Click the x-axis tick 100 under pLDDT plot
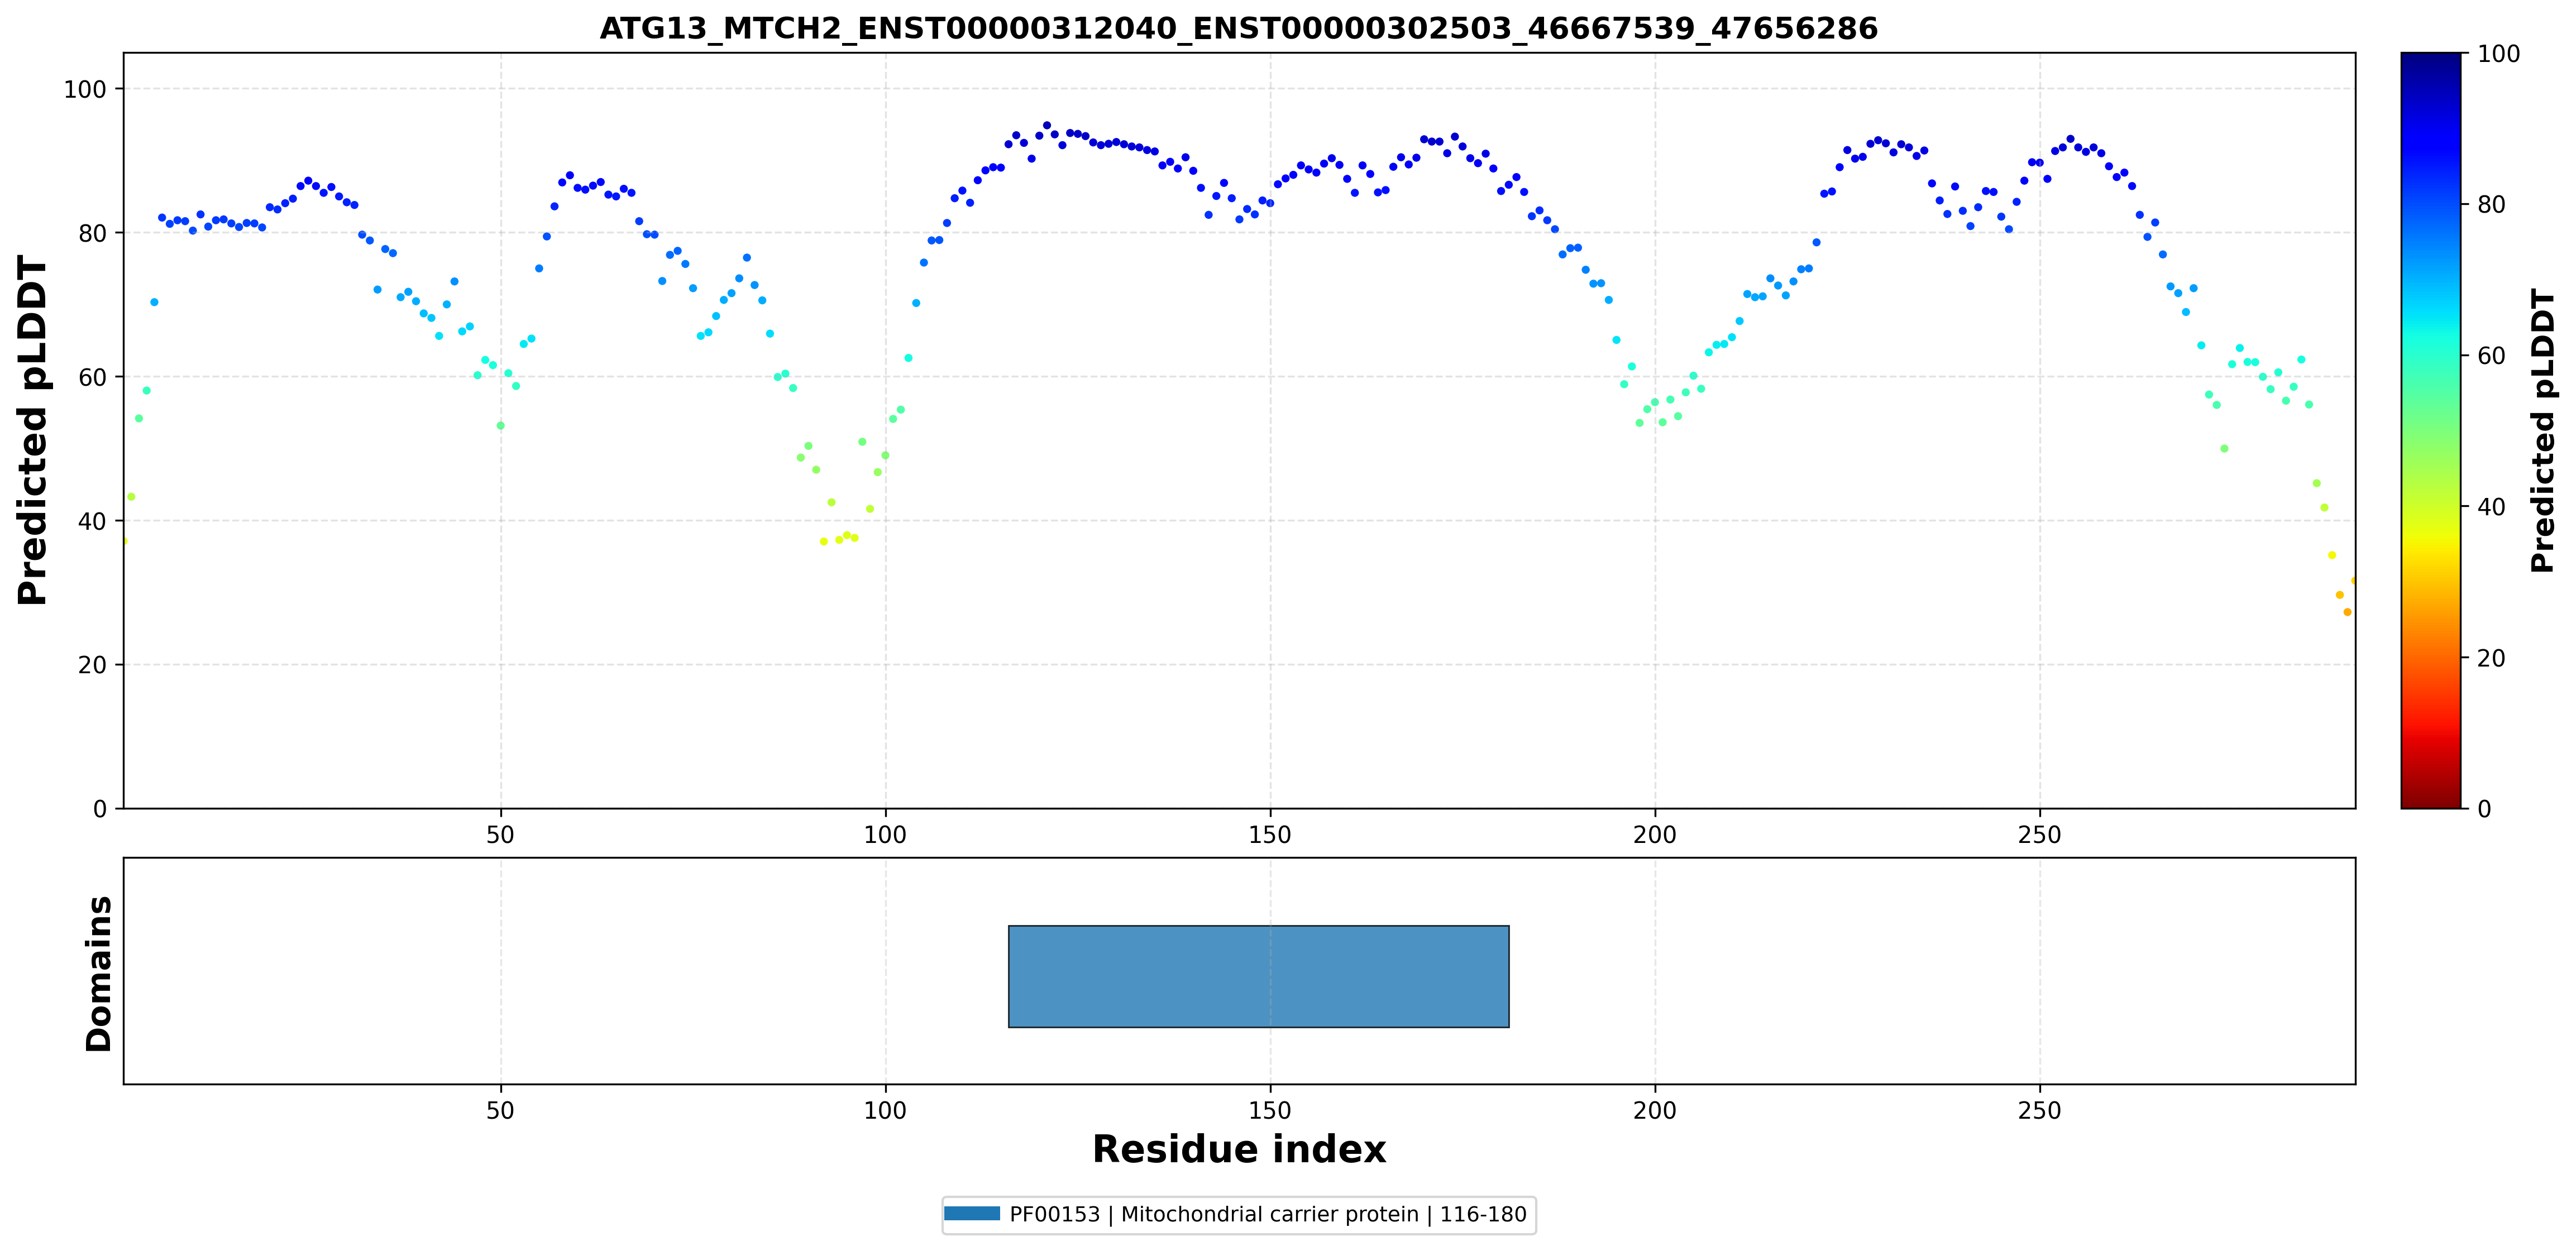2576x1251 pixels. pos(885,835)
